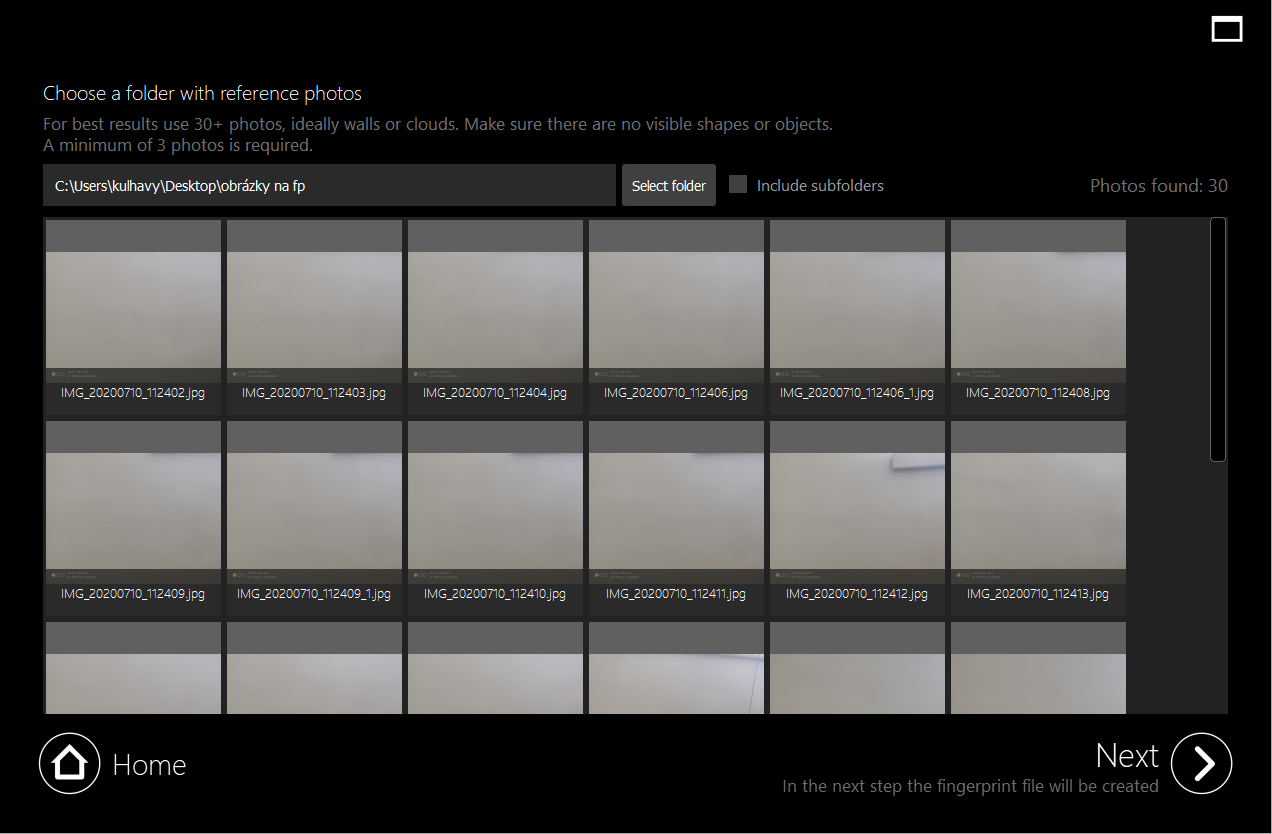Viewport: 1272px width, 834px height.
Task: Click the photo list vertical scrollbar
Action: (x=1217, y=339)
